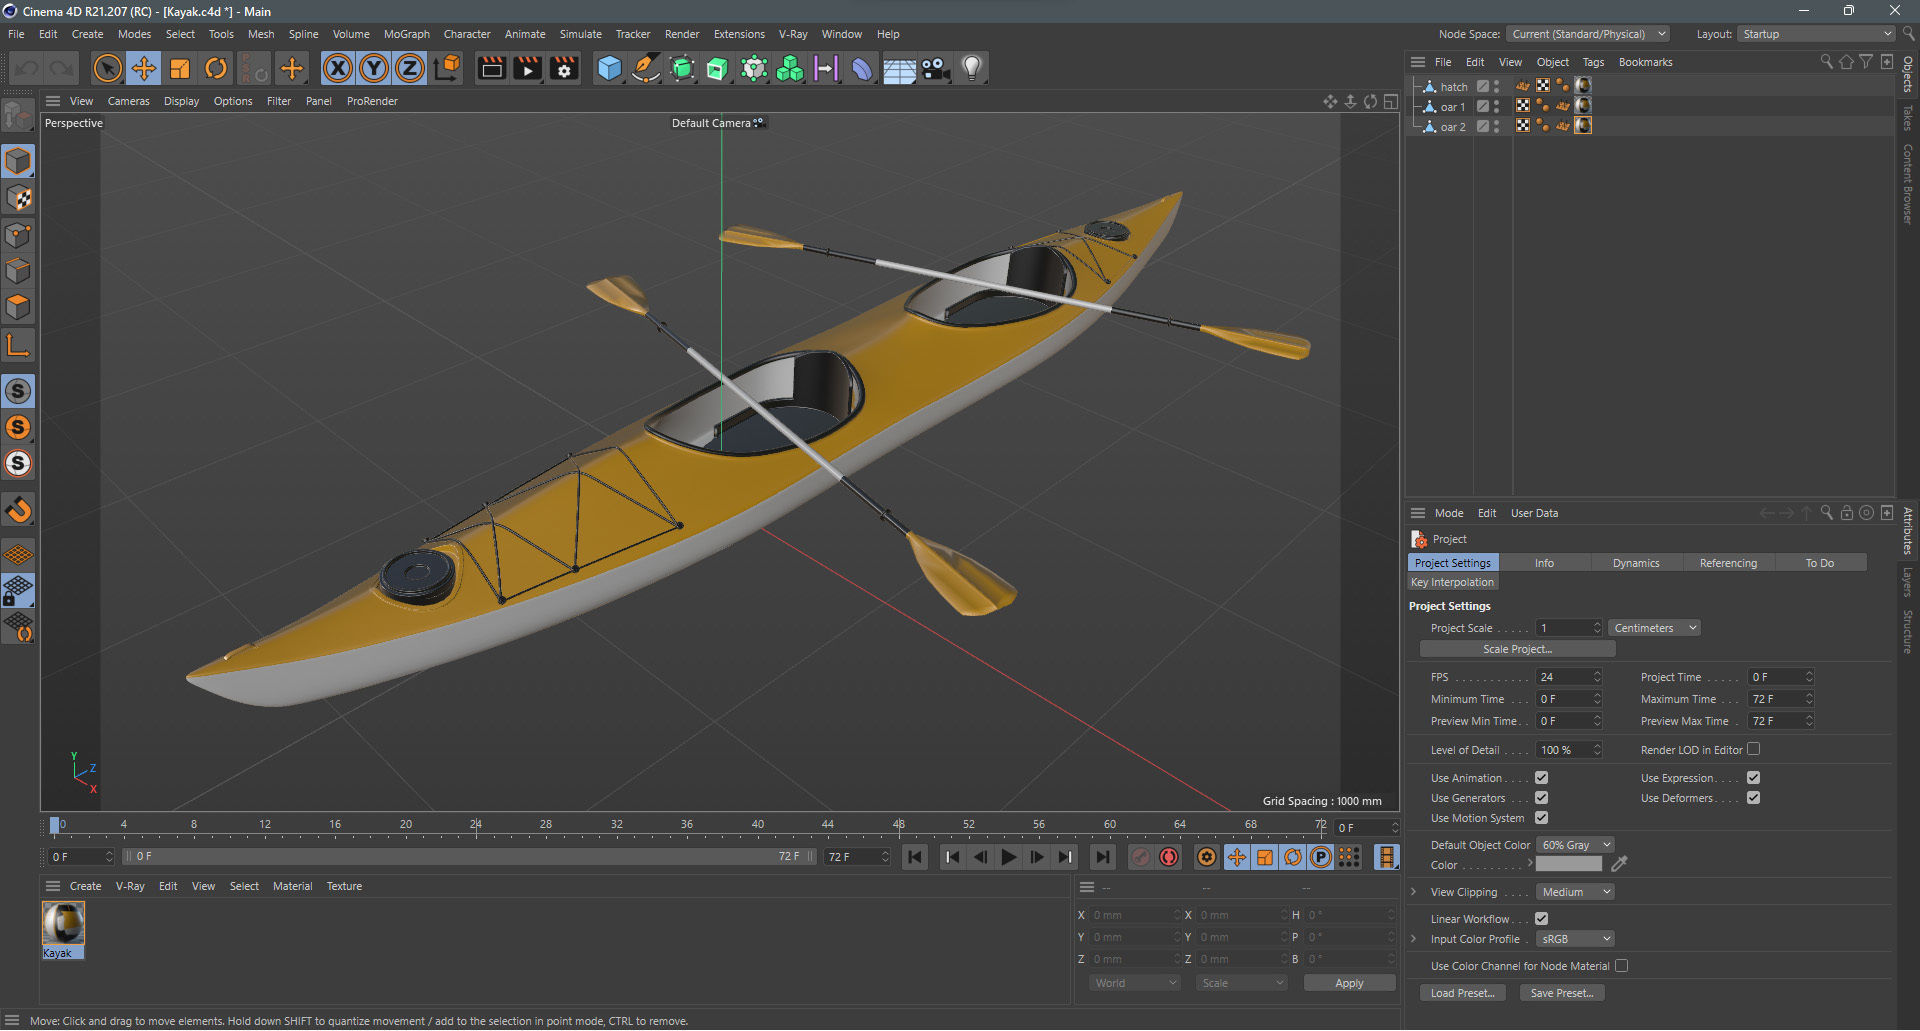Open the MoGraph menu
Image resolution: width=1920 pixels, height=1031 pixels.
pos(406,34)
